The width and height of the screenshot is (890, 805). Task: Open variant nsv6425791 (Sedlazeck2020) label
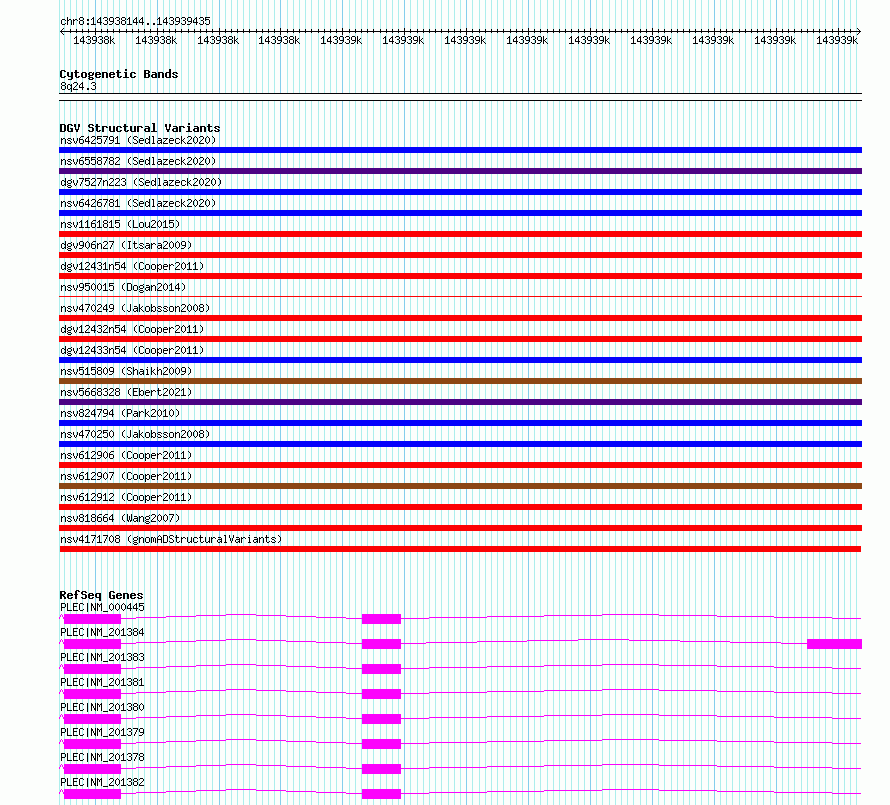(x=138, y=140)
